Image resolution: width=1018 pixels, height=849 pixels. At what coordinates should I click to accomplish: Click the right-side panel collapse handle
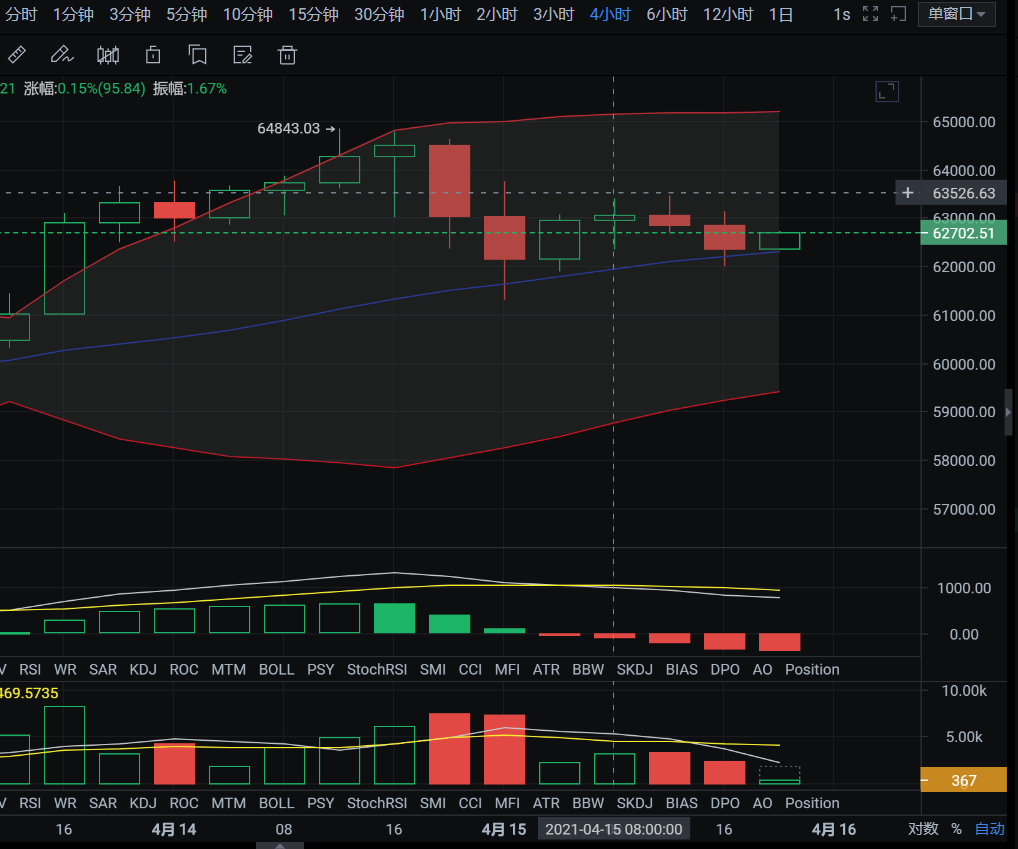pyautogui.click(x=1008, y=411)
